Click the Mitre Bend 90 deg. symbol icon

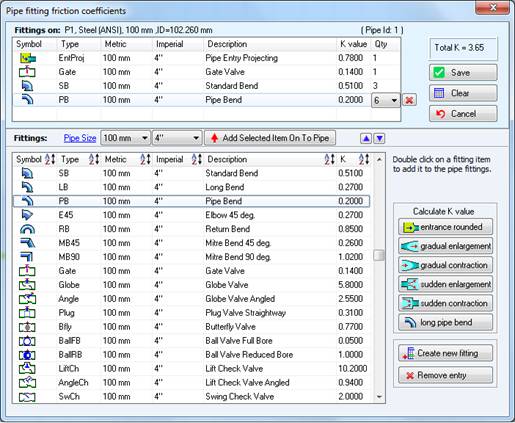[27, 257]
